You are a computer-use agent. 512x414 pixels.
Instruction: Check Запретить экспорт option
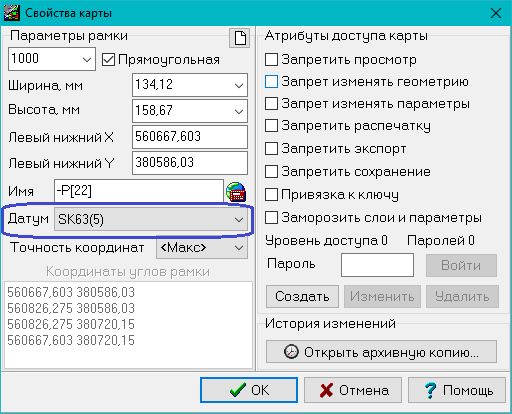(271, 149)
